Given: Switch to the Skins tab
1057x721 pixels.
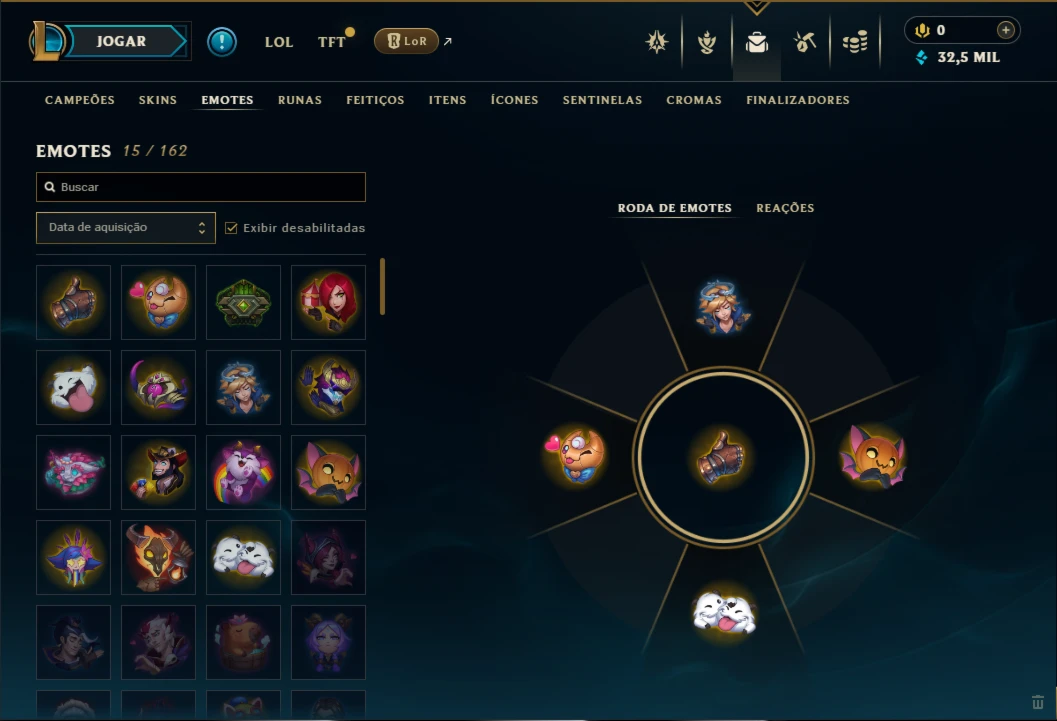Looking at the screenshot, I should (x=158, y=100).
